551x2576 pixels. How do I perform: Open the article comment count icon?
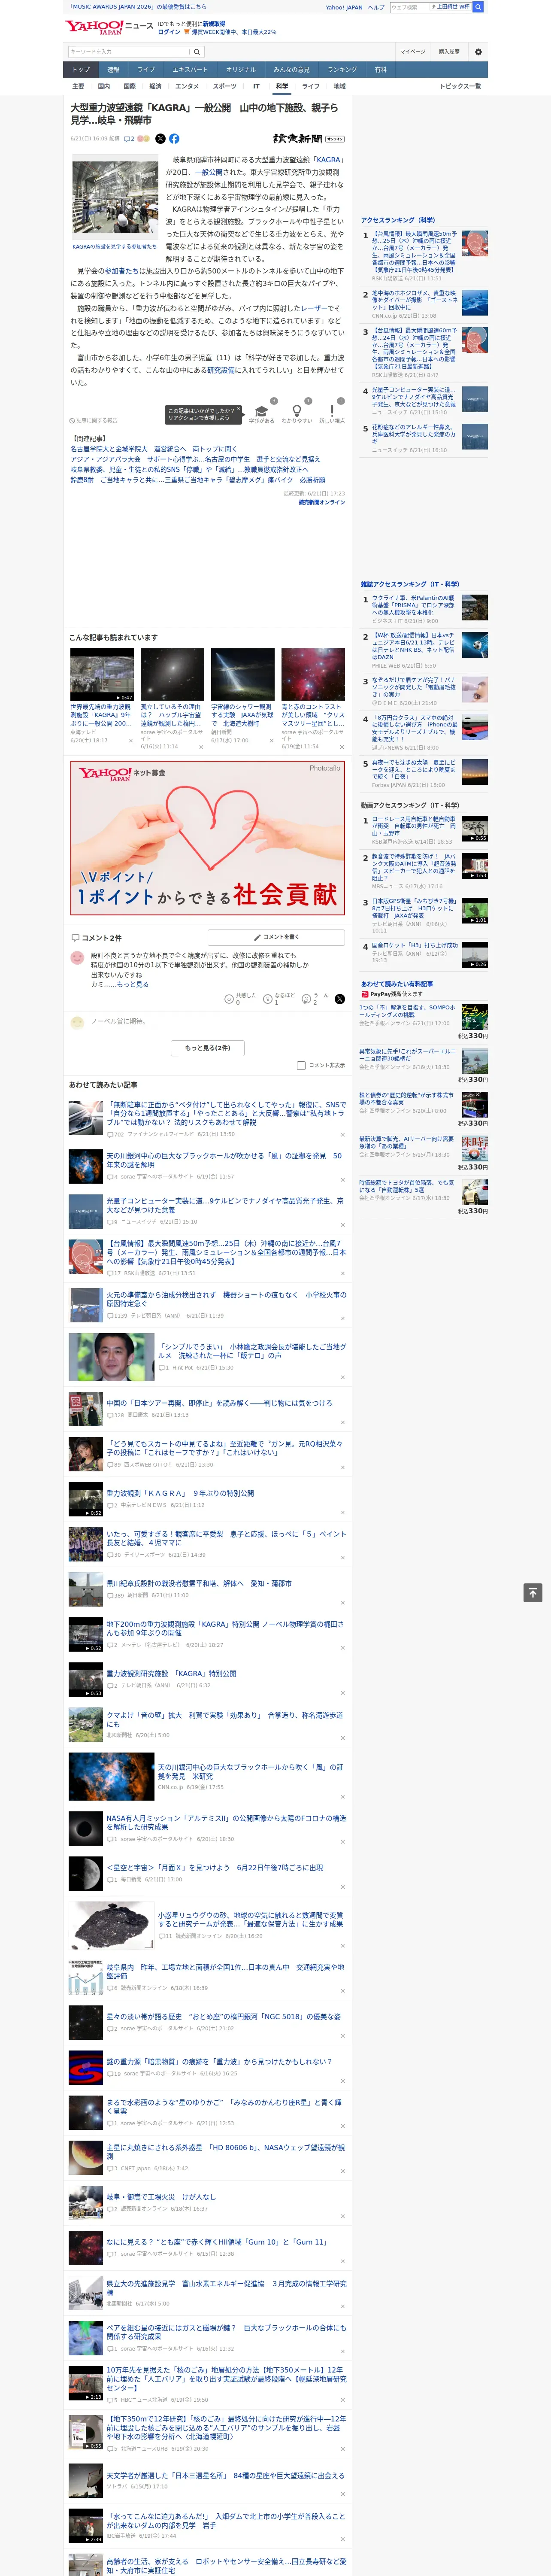(129, 139)
